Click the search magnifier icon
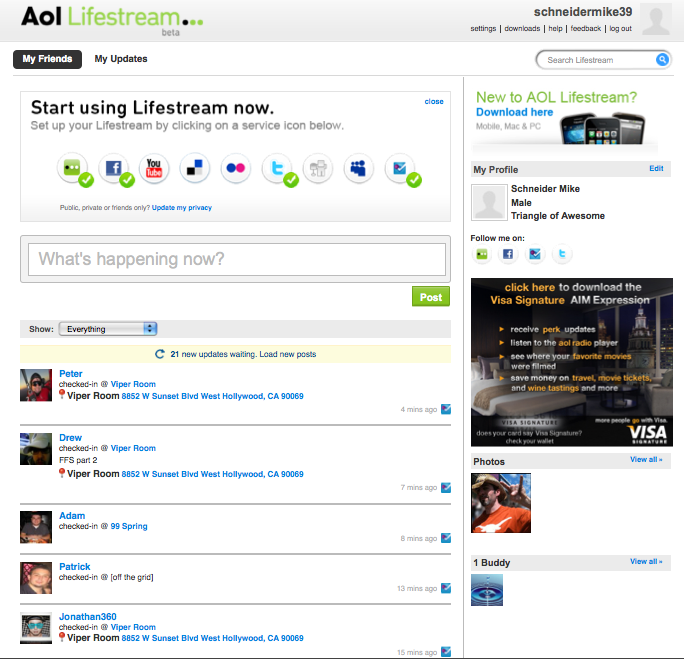The height and width of the screenshot is (659, 684). [662, 60]
